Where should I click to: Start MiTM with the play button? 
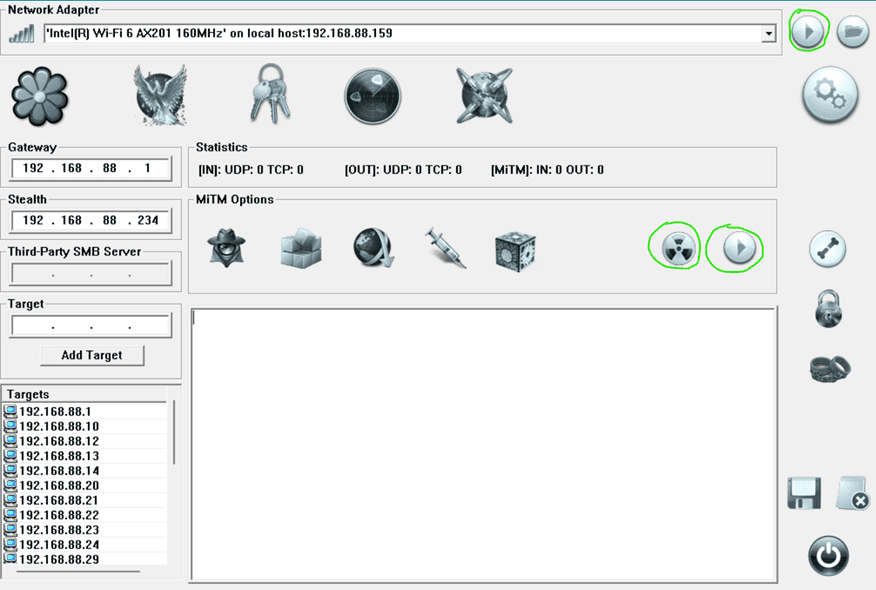pyautogui.click(x=739, y=247)
